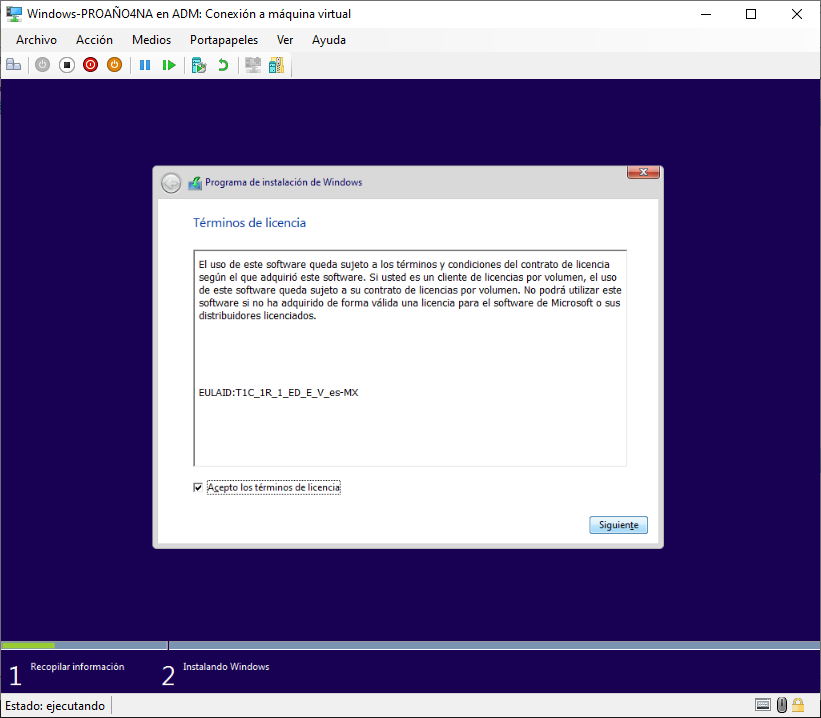Minimize the virtual machine connection window

pos(706,14)
